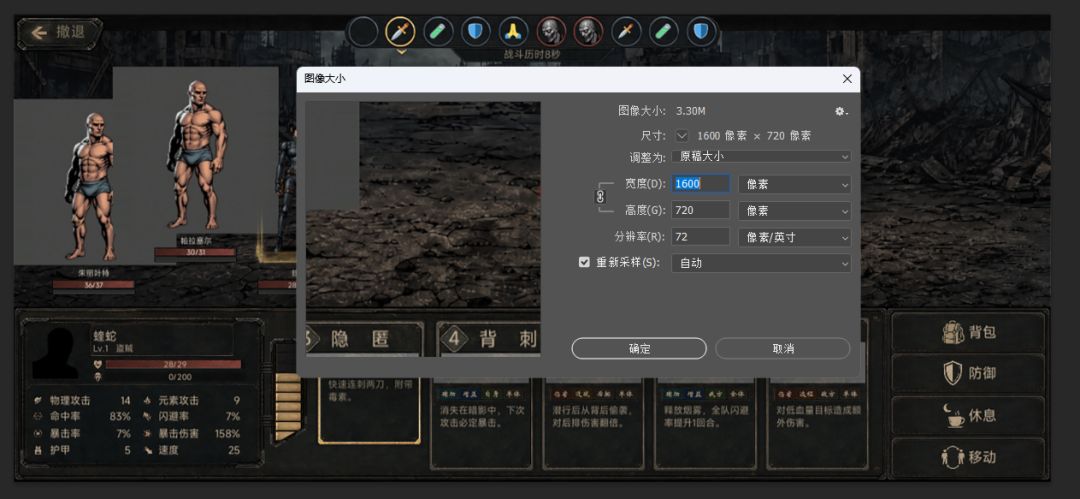
Task: Expand the 尺寸 unit dropdown arrow
Action: [682, 136]
